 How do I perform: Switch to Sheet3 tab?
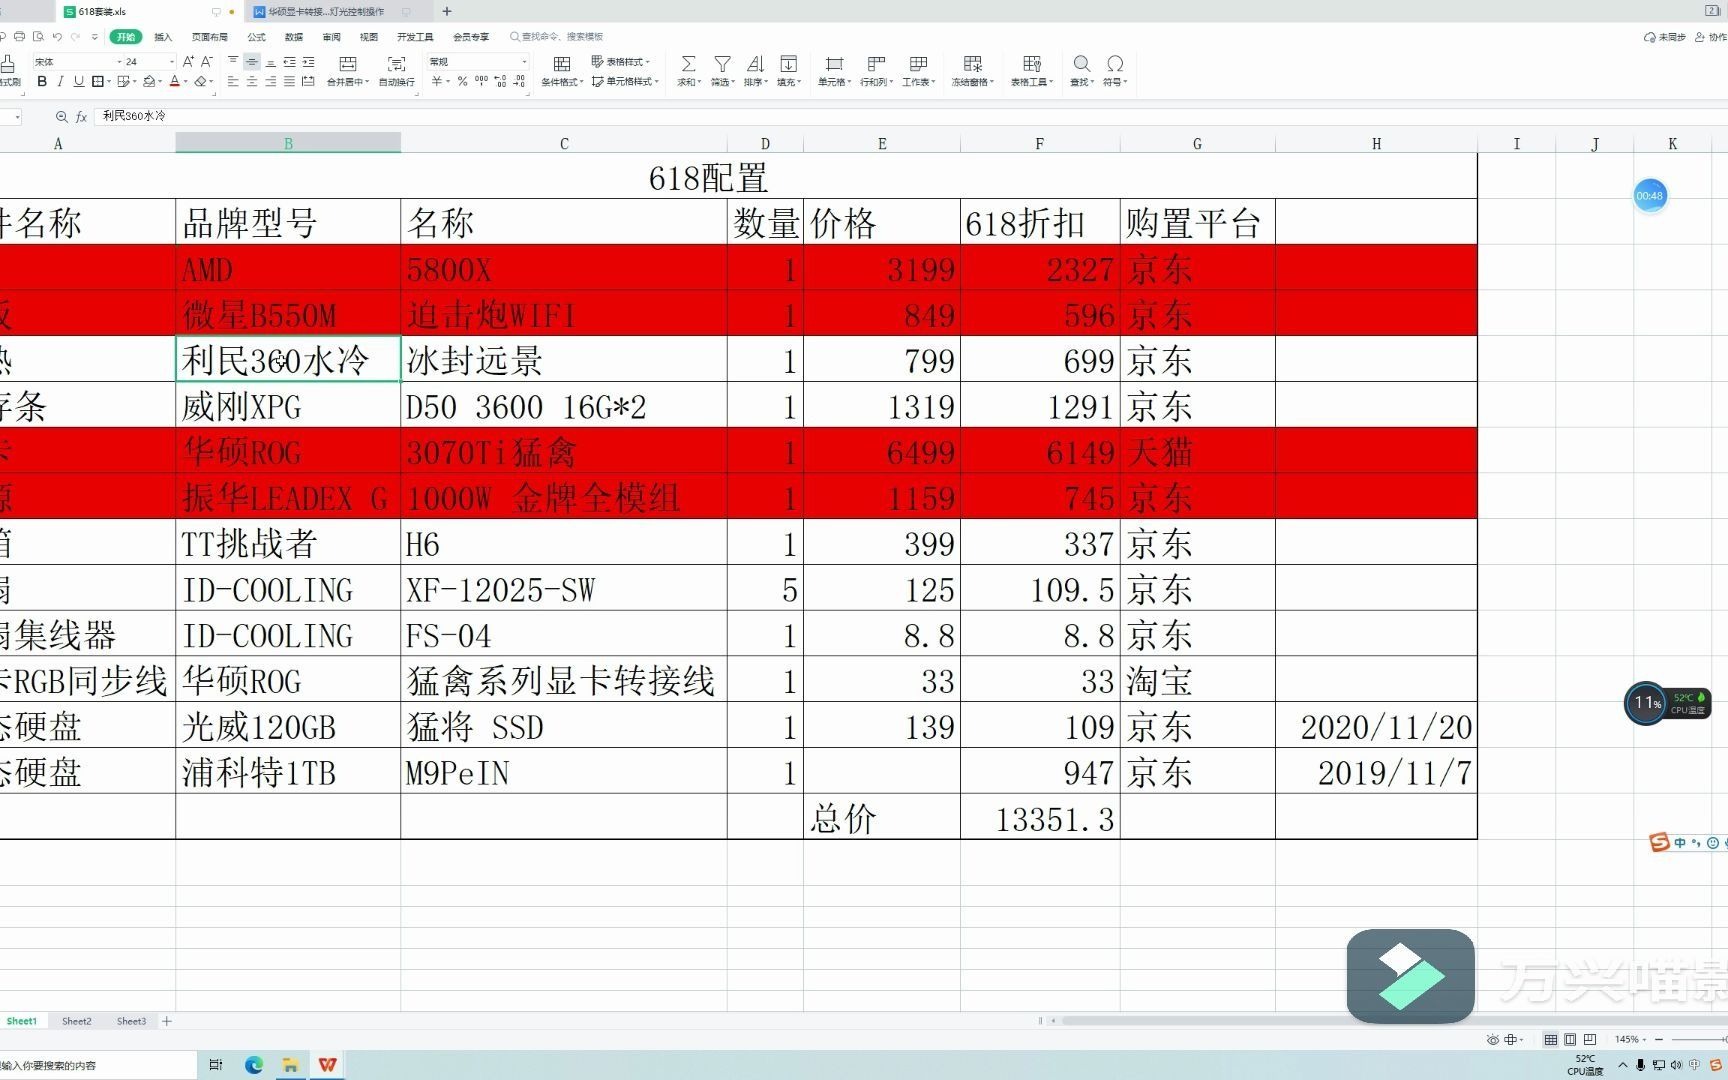point(131,1021)
